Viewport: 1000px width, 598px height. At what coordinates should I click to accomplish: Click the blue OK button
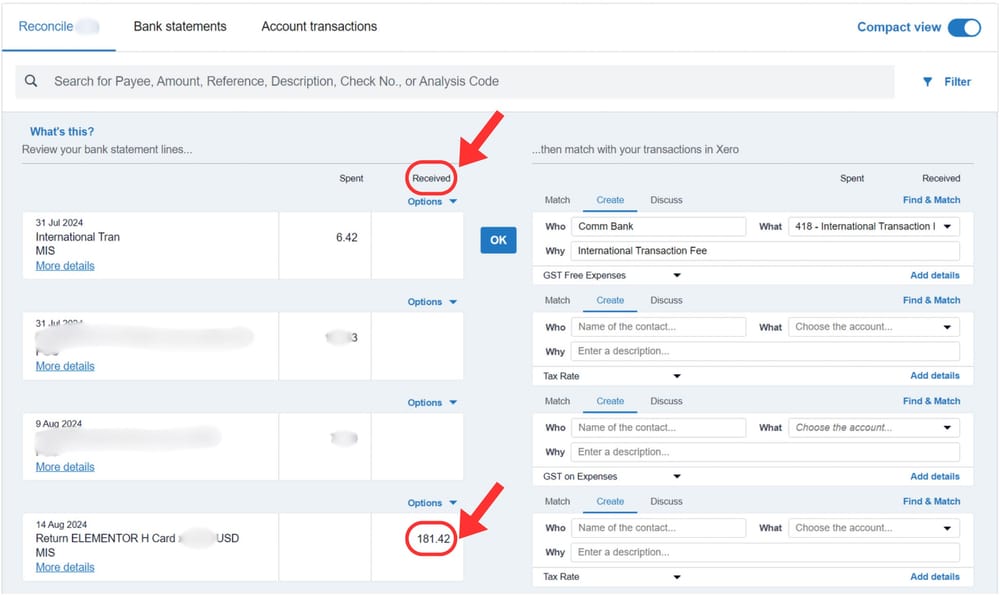coord(498,240)
